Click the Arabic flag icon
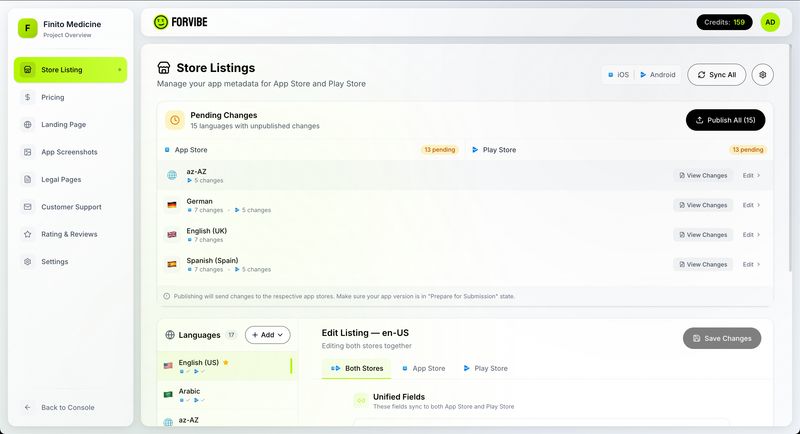The height and width of the screenshot is (434, 800). tap(168, 395)
